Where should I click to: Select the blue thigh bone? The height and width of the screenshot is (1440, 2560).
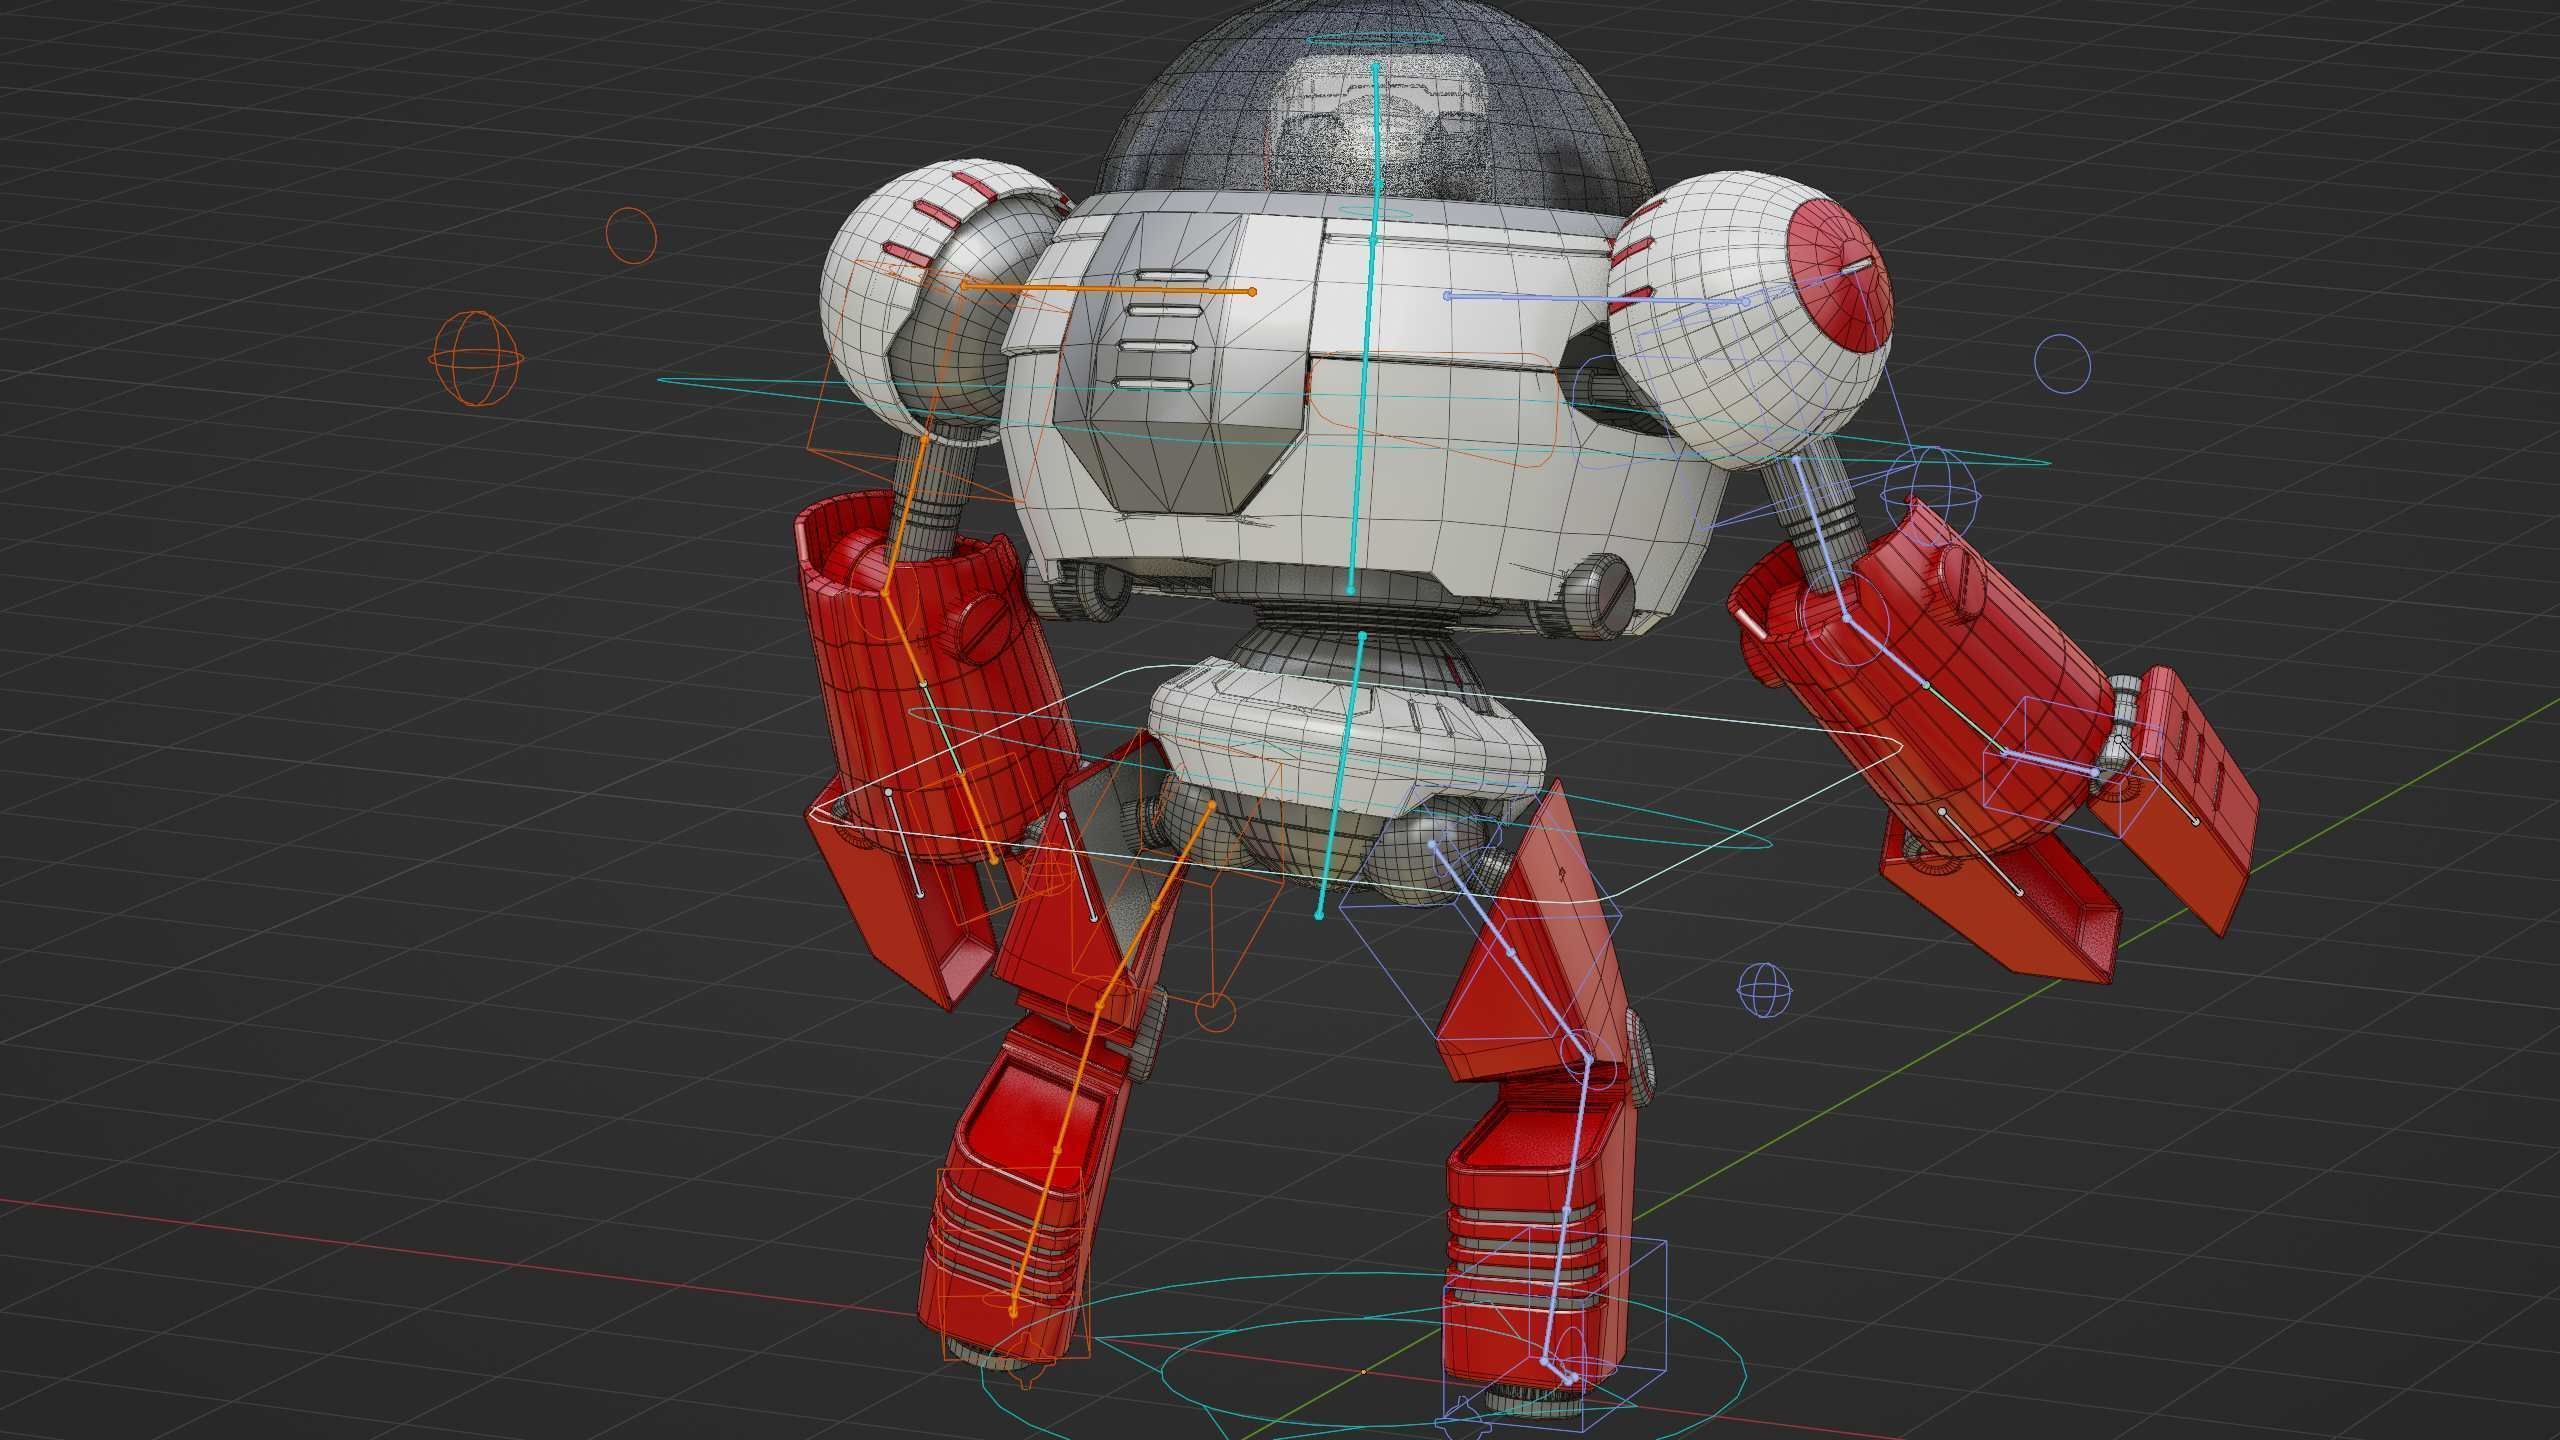pos(1510,952)
